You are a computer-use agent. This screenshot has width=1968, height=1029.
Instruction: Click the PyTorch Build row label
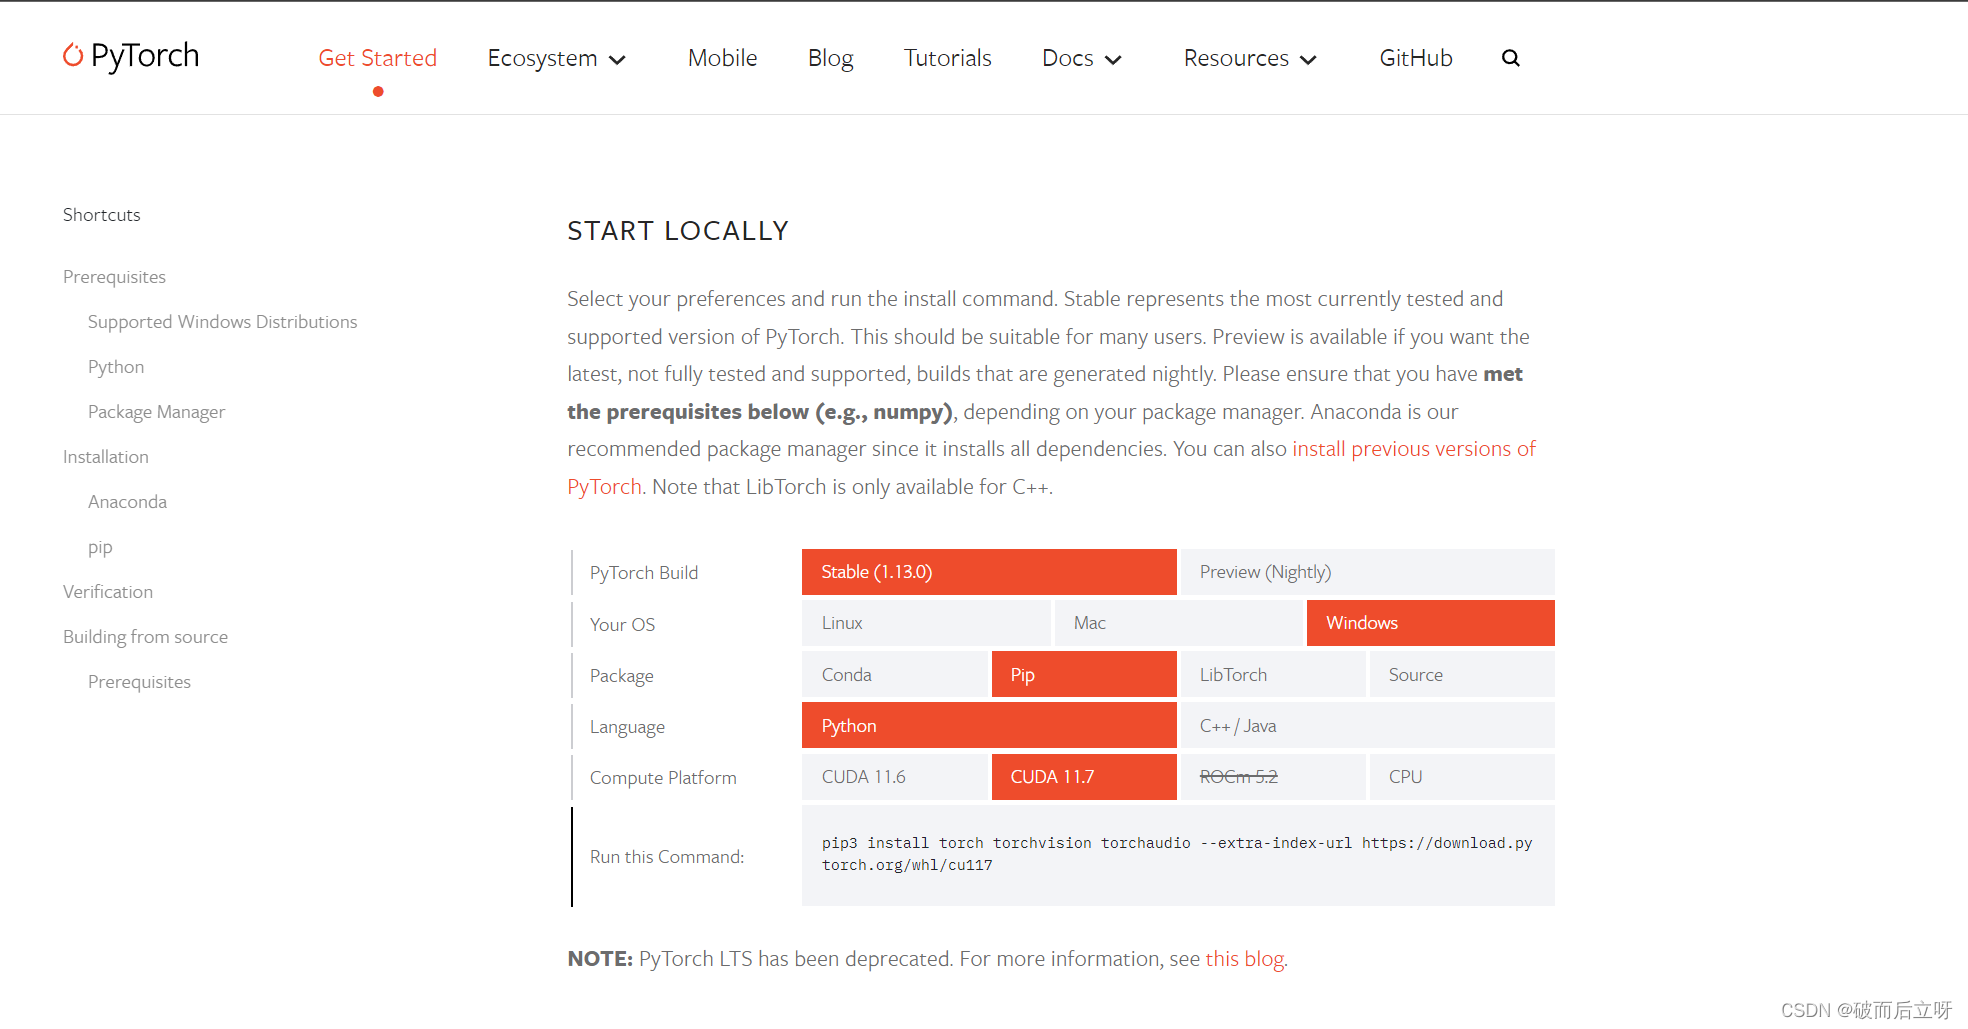[644, 573]
